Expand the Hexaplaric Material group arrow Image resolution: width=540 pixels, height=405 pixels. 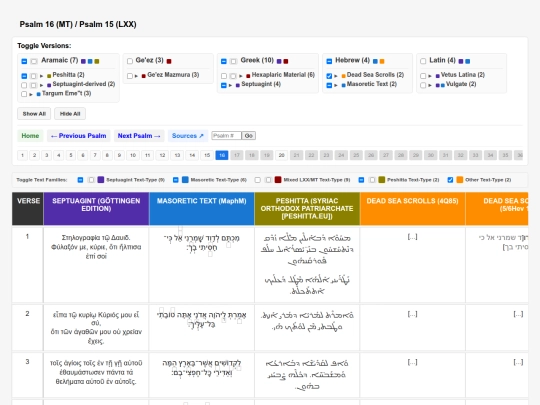(241, 76)
